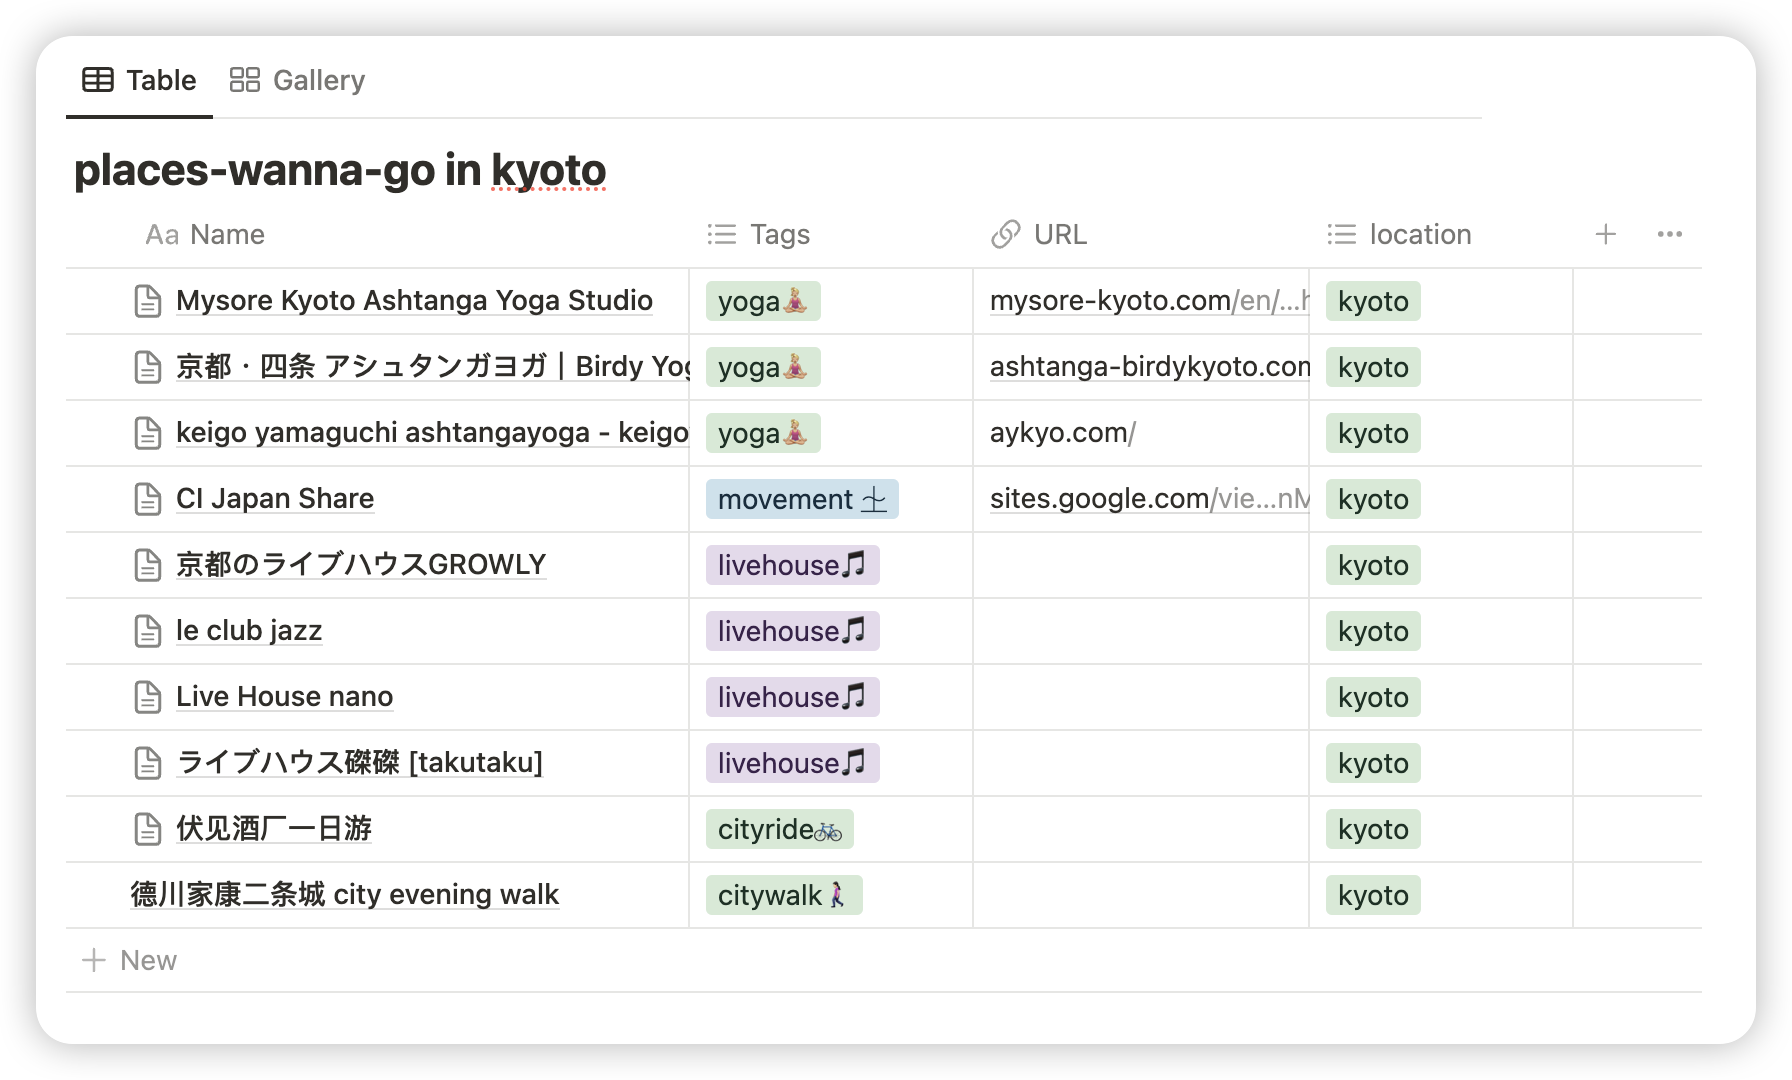
Task: Open aykyo.com URL
Action: [1062, 432]
